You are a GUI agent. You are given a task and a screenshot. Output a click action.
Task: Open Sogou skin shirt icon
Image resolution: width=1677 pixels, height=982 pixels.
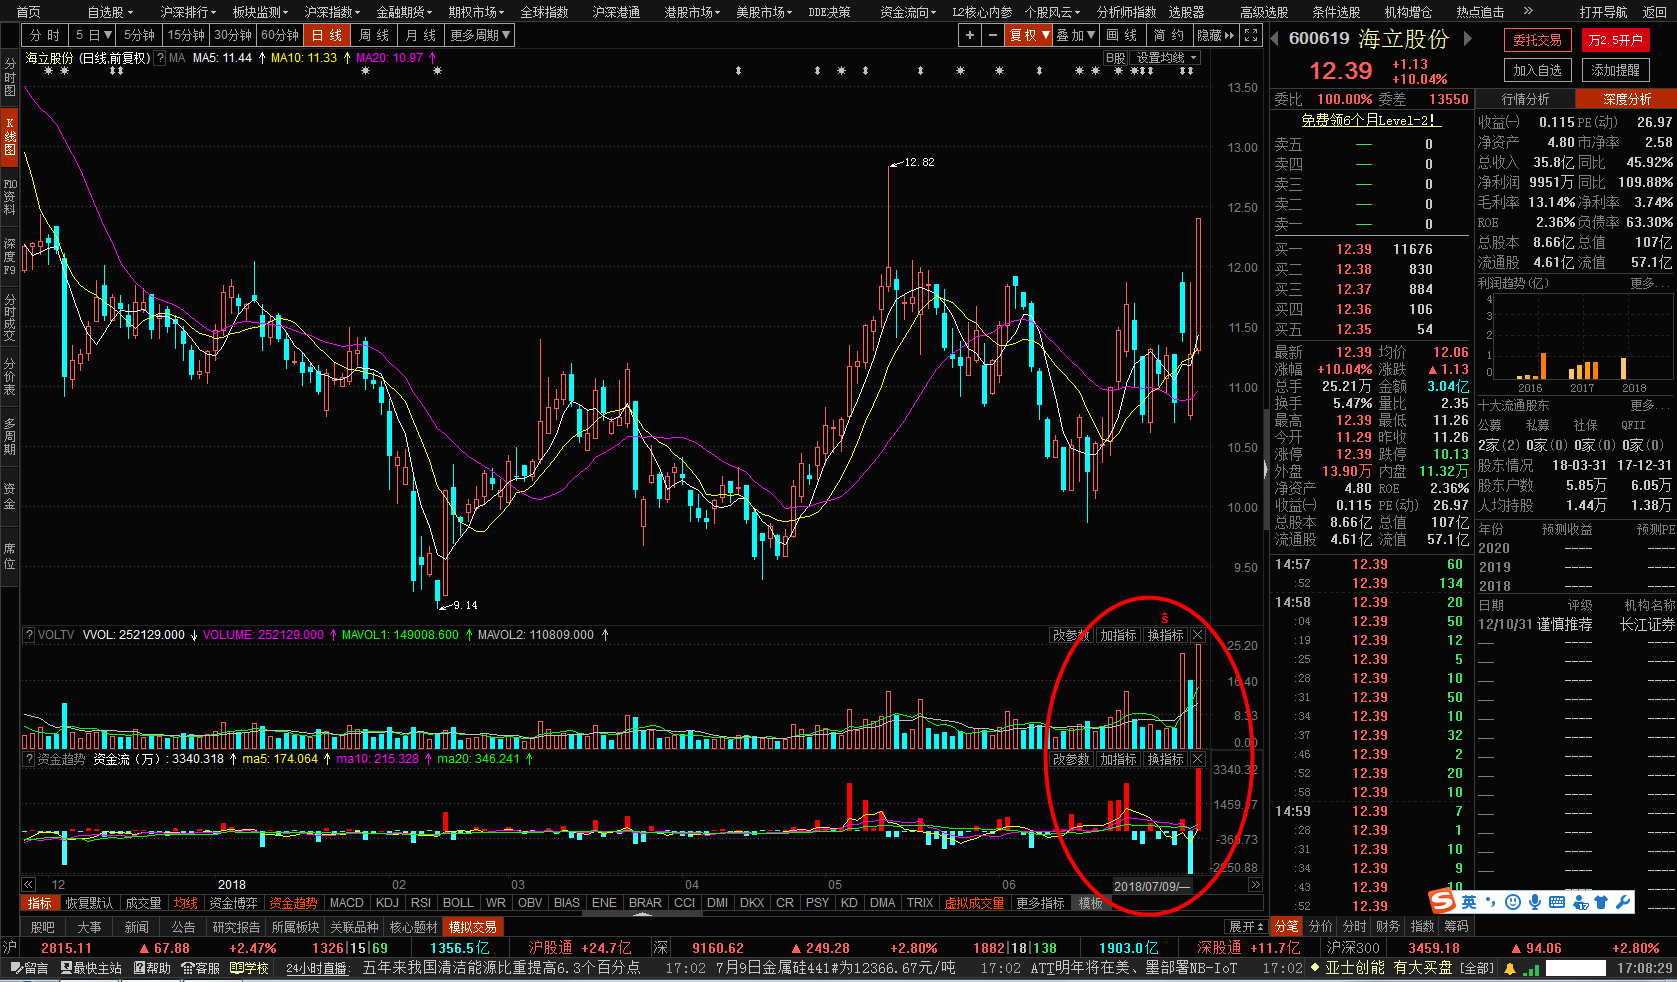pos(1601,902)
